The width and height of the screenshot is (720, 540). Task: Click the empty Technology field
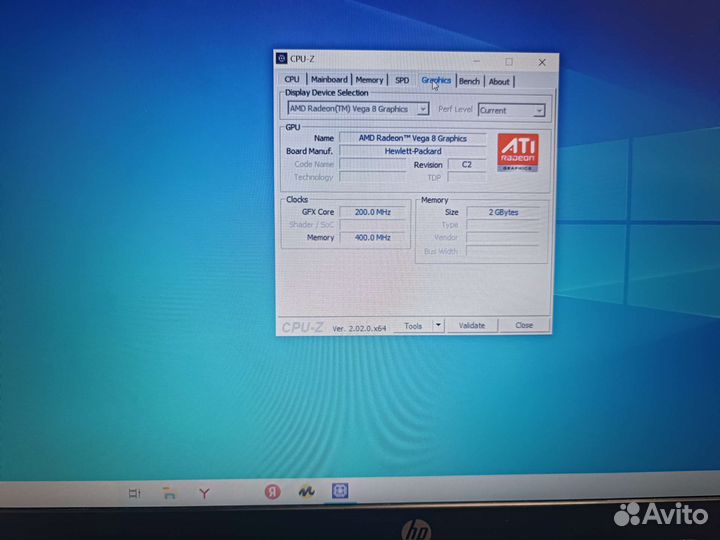click(373, 177)
